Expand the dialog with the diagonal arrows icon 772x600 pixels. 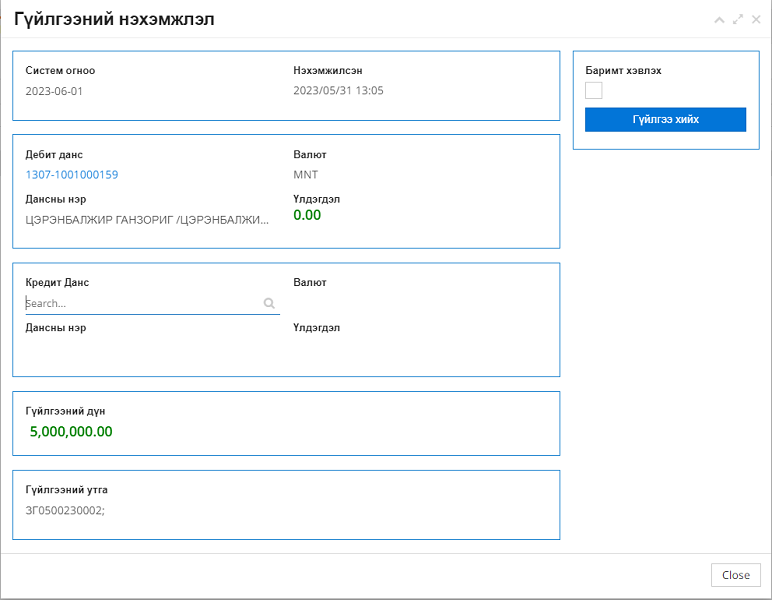[x=738, y=20]
